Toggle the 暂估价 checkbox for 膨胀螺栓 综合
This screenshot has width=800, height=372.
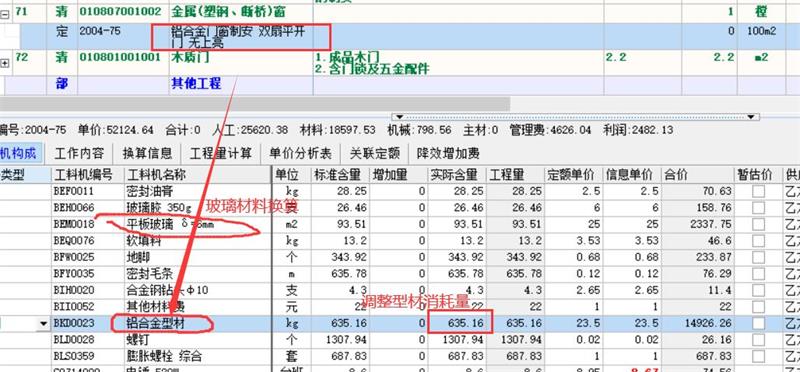pyautogui.click(x=758, y=356)
